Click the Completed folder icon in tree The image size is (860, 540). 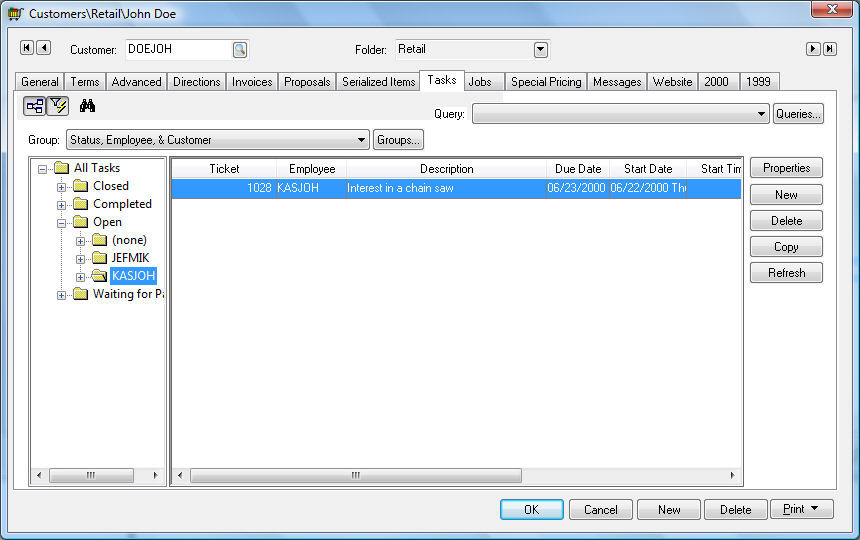coord(81,204)
